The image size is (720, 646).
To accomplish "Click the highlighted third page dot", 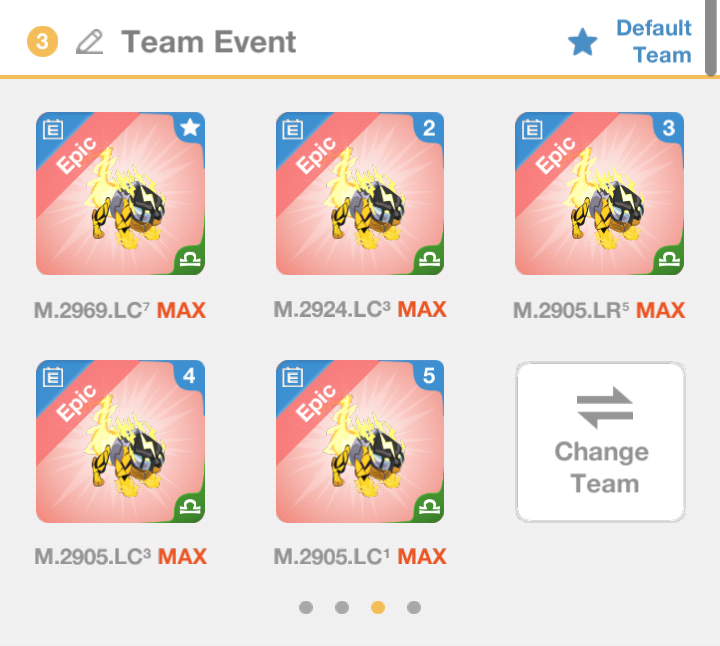I will [x=378, y=607].
